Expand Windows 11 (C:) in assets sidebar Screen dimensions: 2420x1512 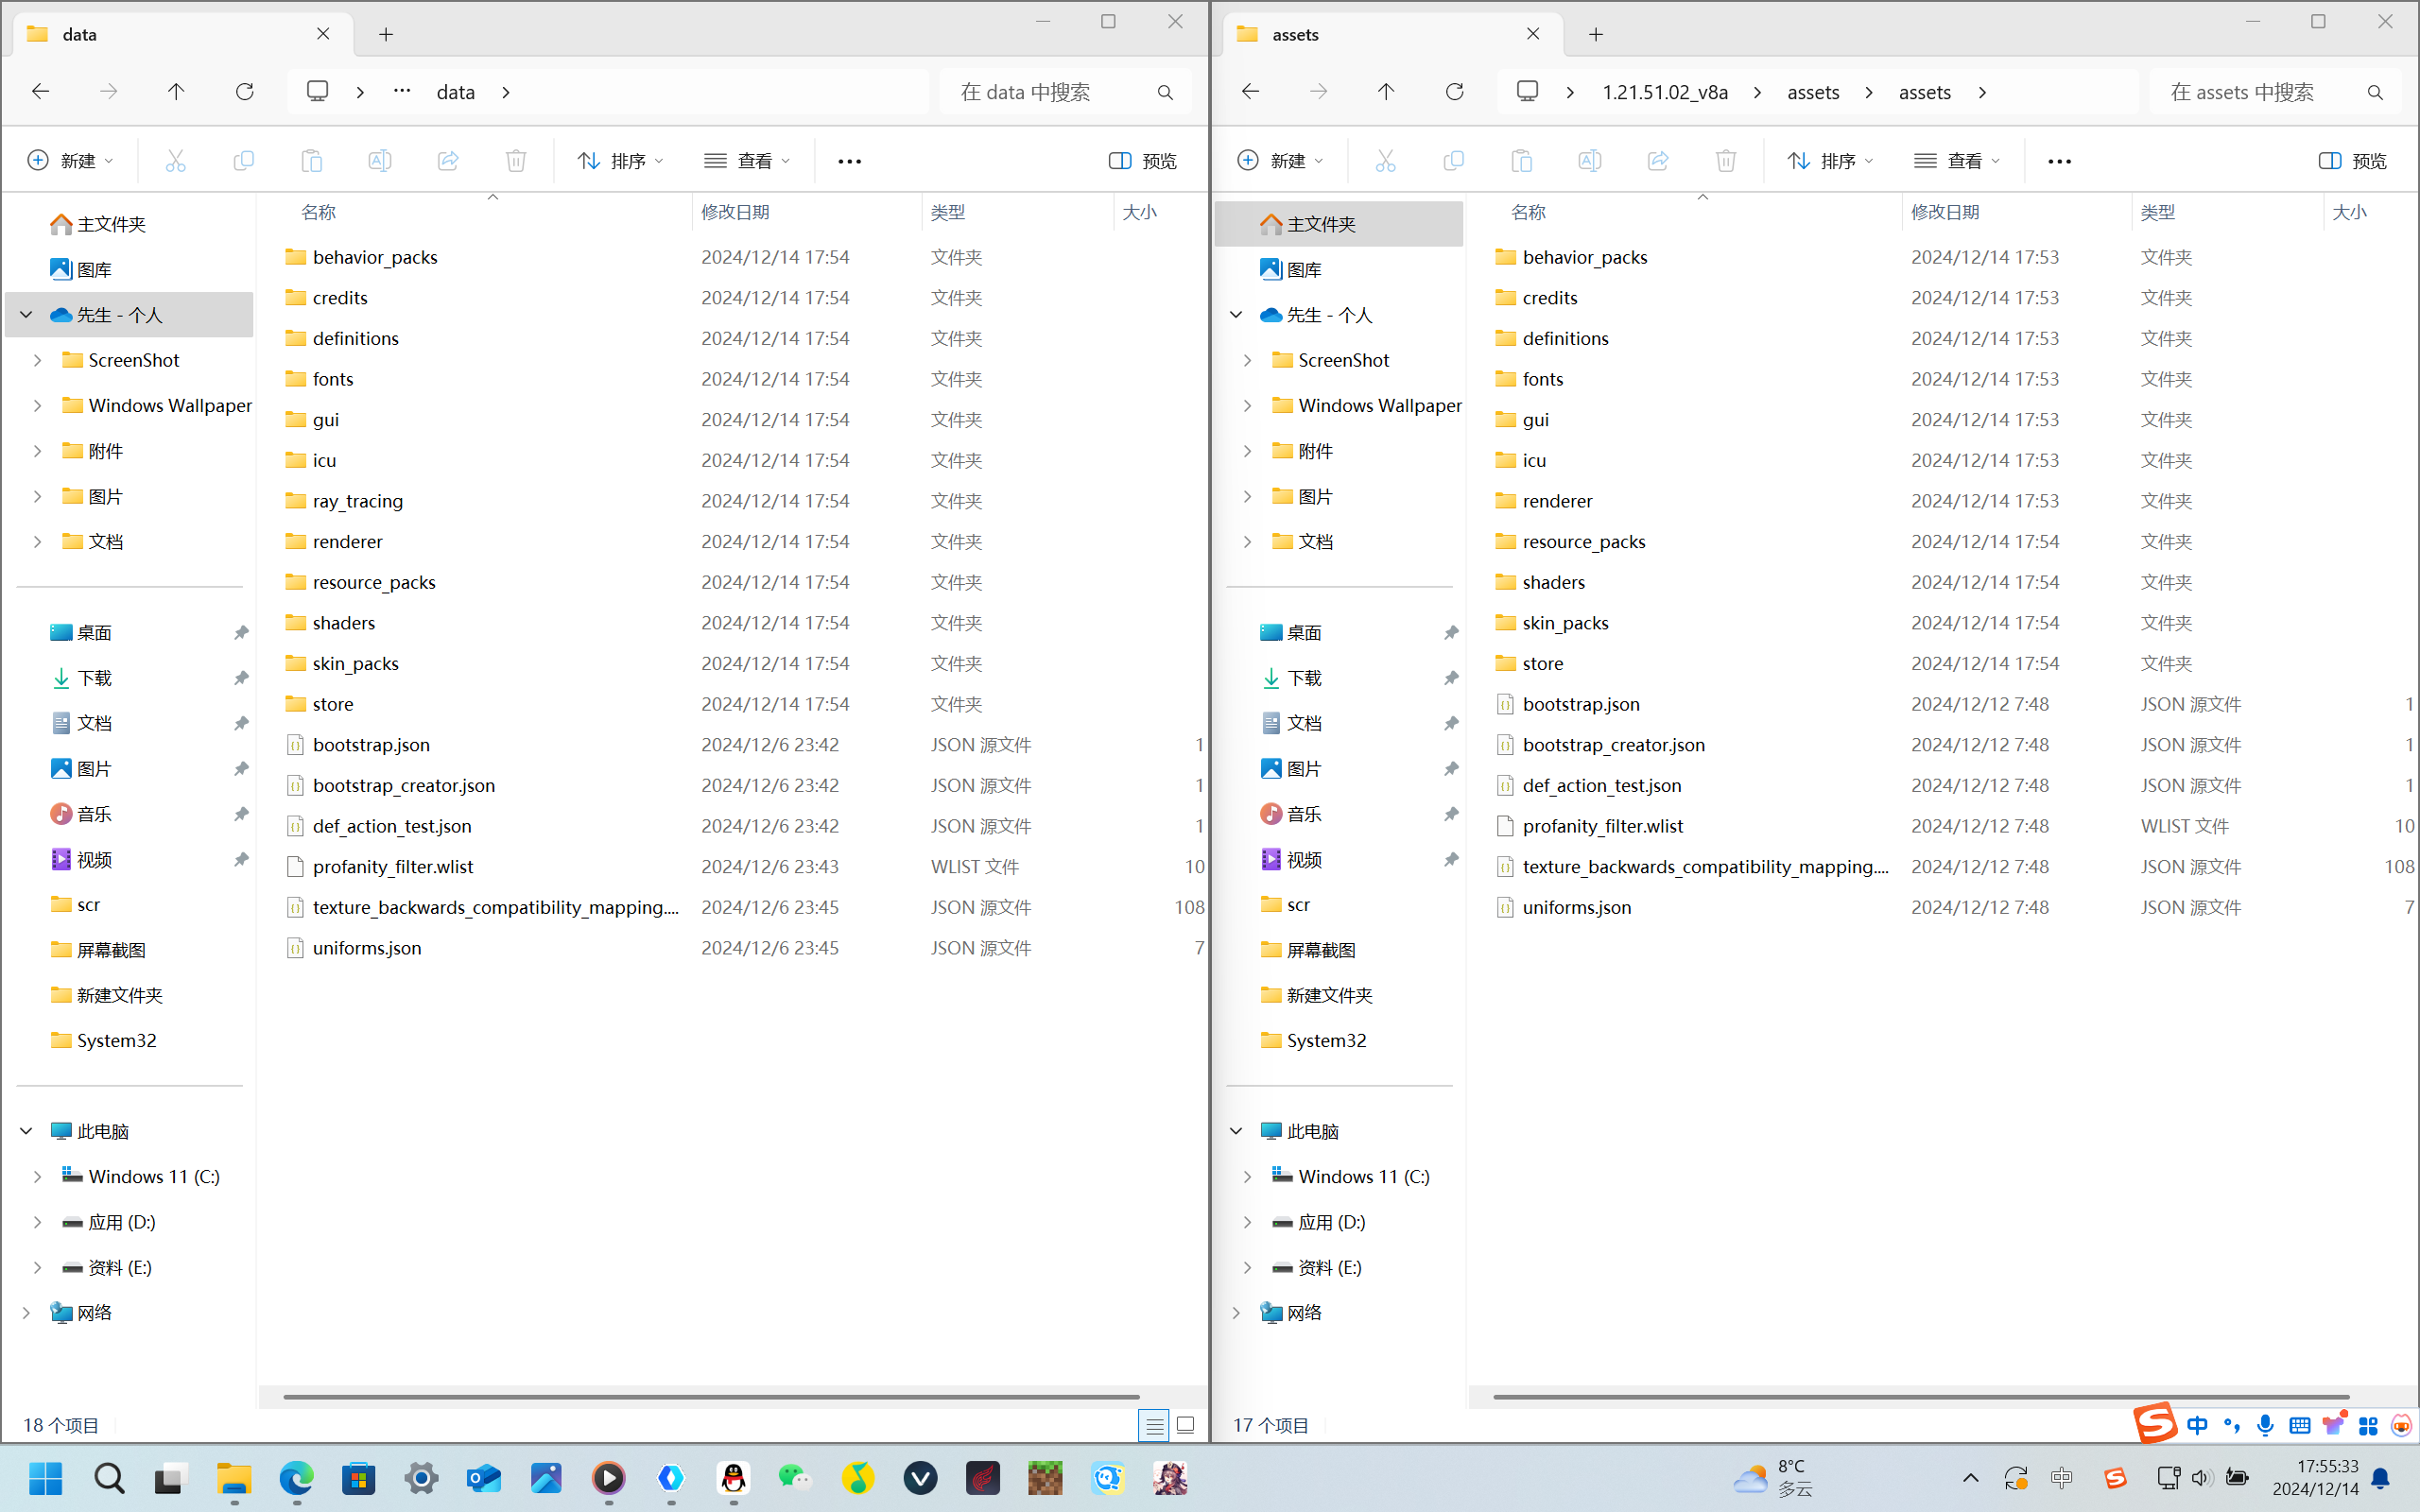click(1247, 1176)
